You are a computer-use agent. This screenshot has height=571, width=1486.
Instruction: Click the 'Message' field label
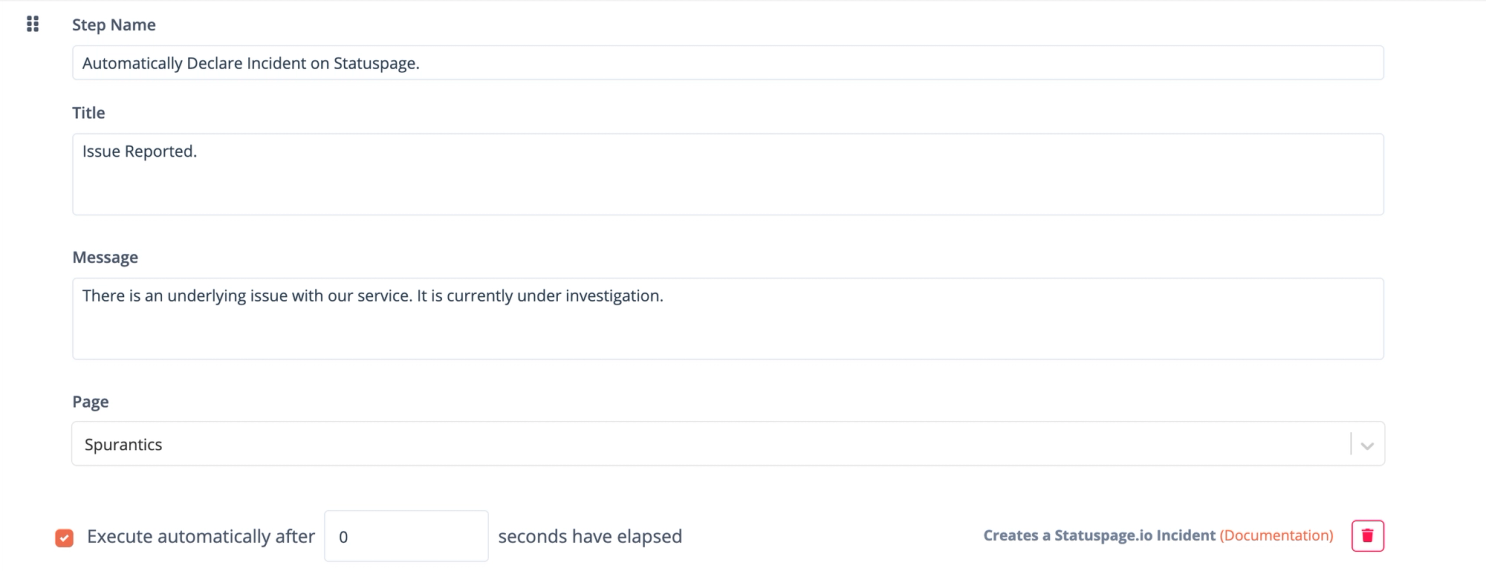(105, 258)
